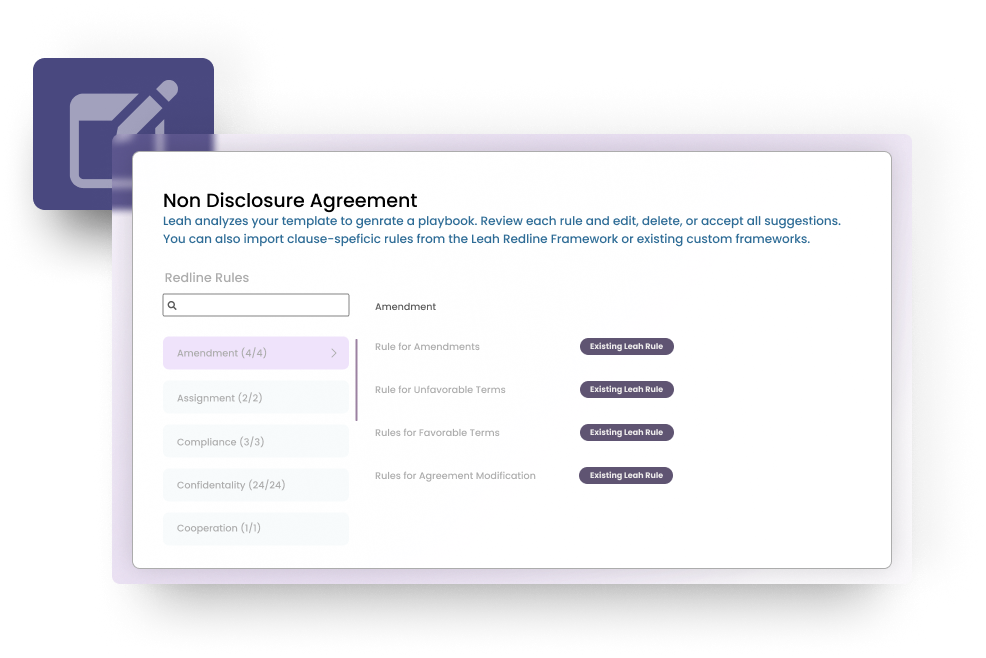Expand the Amendment category chevron
Screen dimensions: 986x658
pyautogui.click(x=334, y=353)
